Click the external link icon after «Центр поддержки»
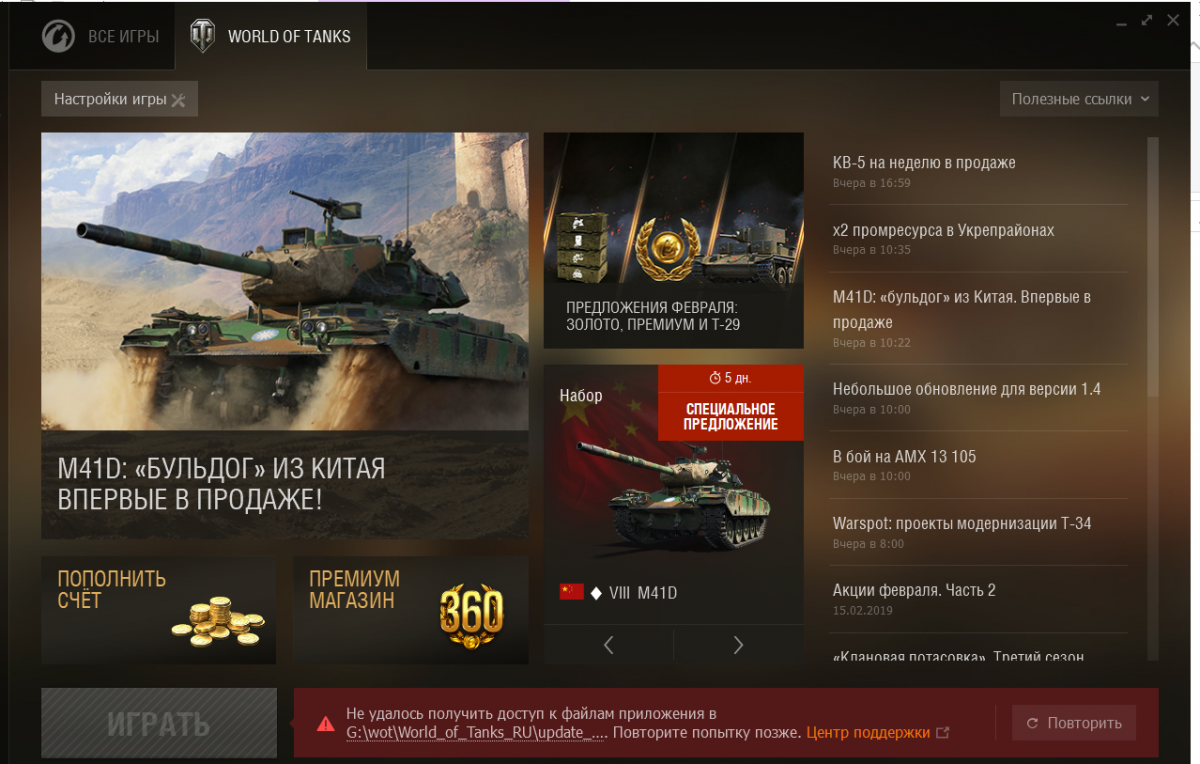The height and width of the screenshot is (764, 1200). click(942, 733)
